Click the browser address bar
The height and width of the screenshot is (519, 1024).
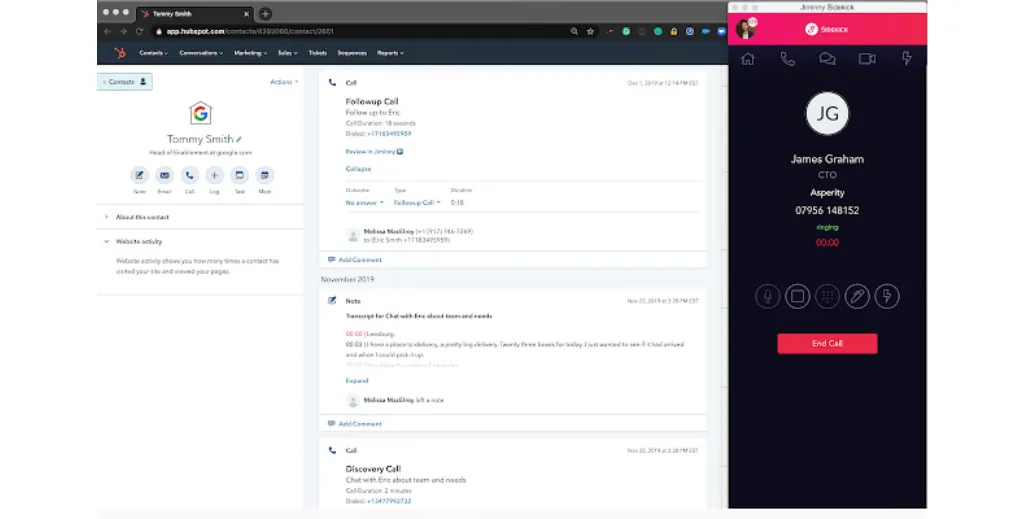coord(359,31)
